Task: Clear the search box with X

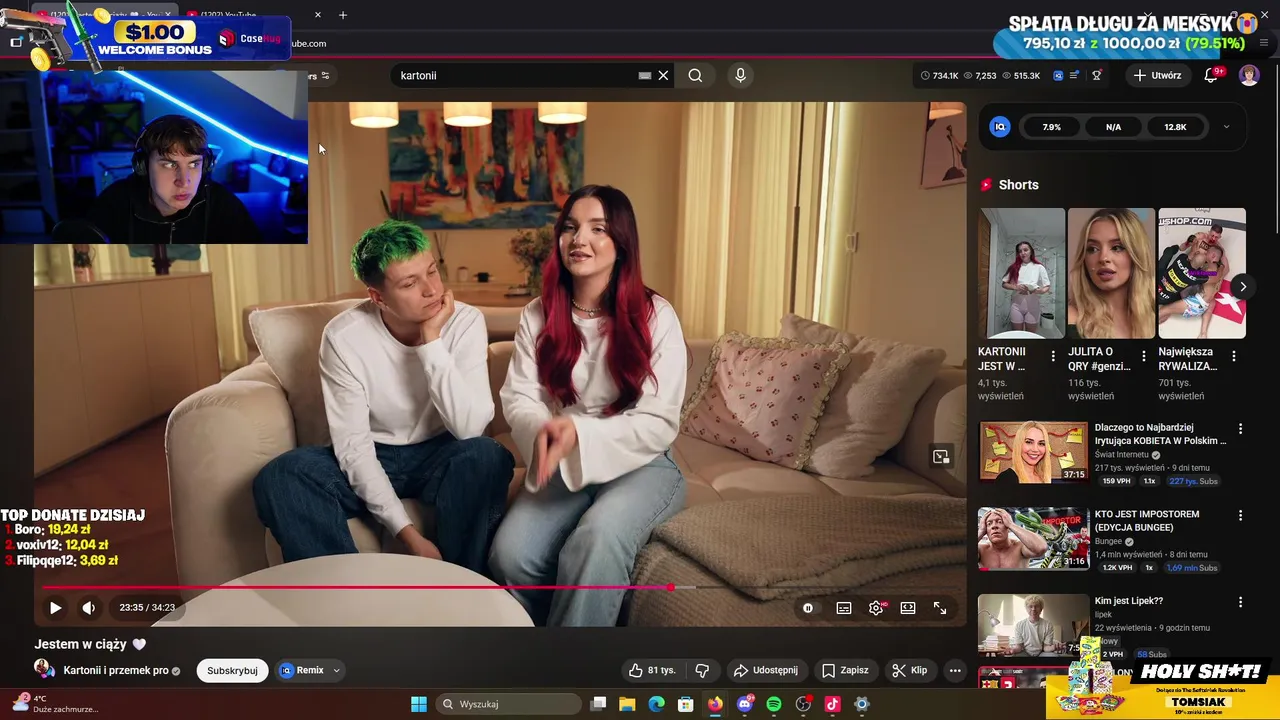Action: click(x=663, y=75)
